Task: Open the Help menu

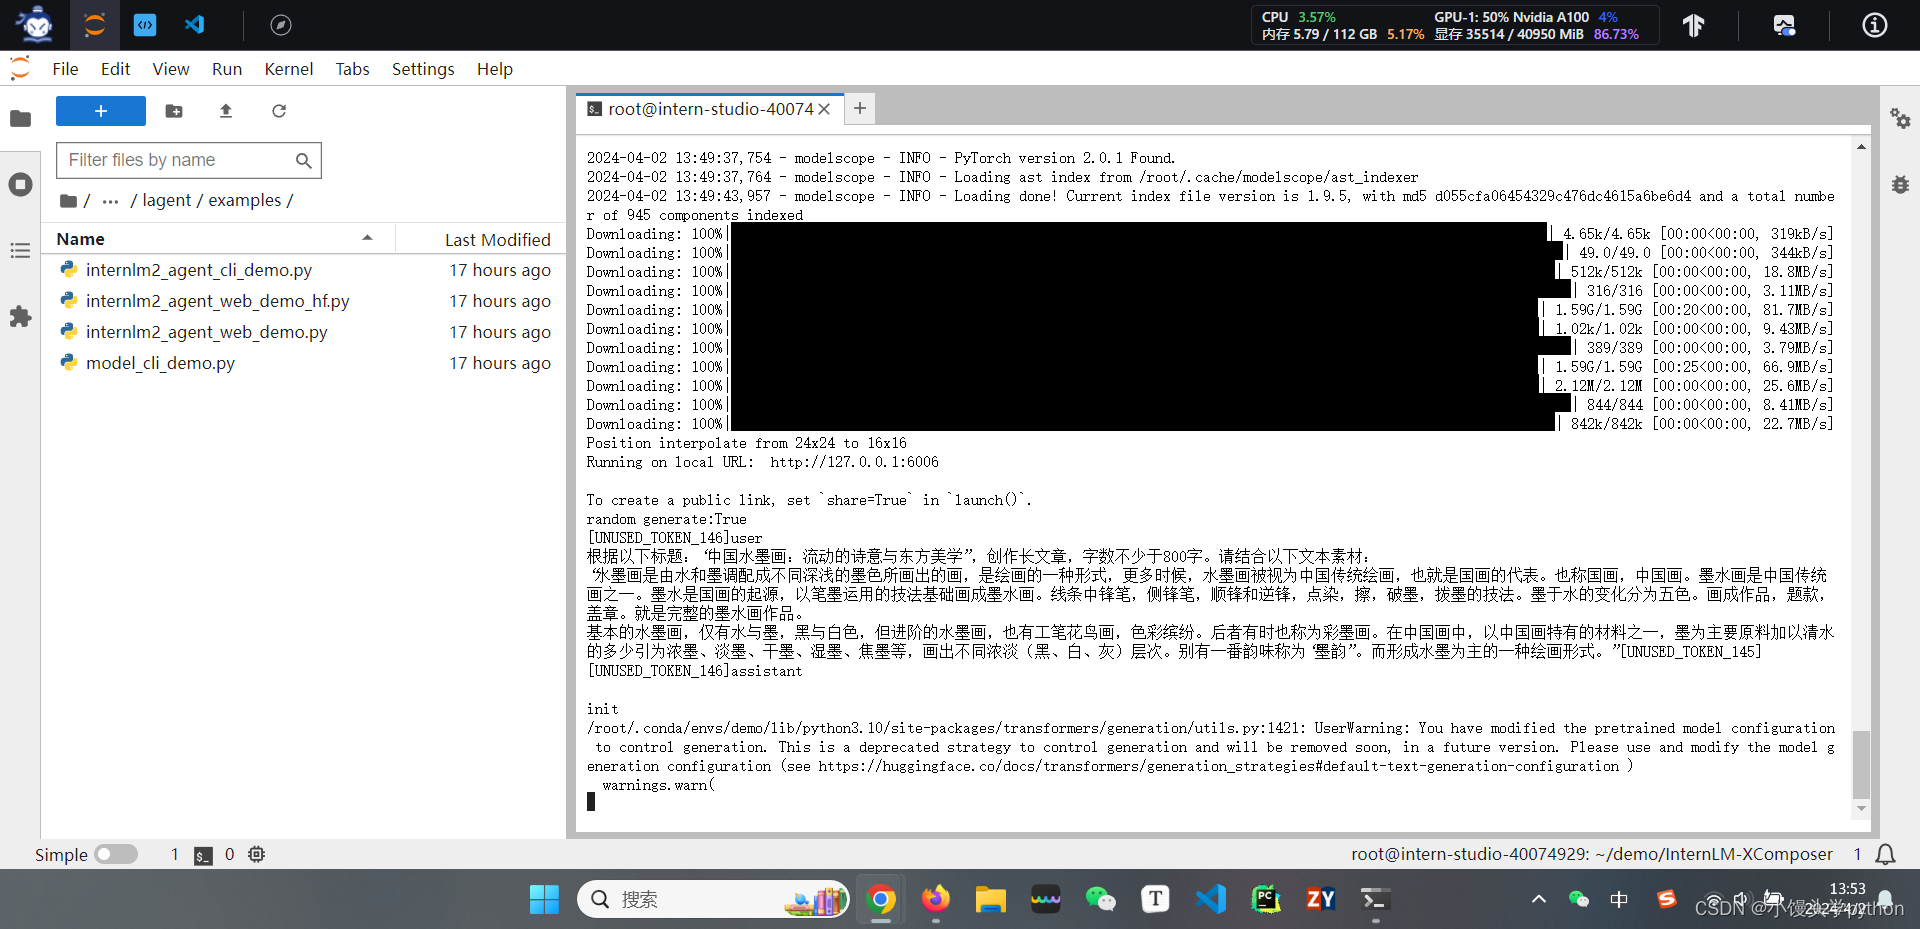Action: pos(495,69)
